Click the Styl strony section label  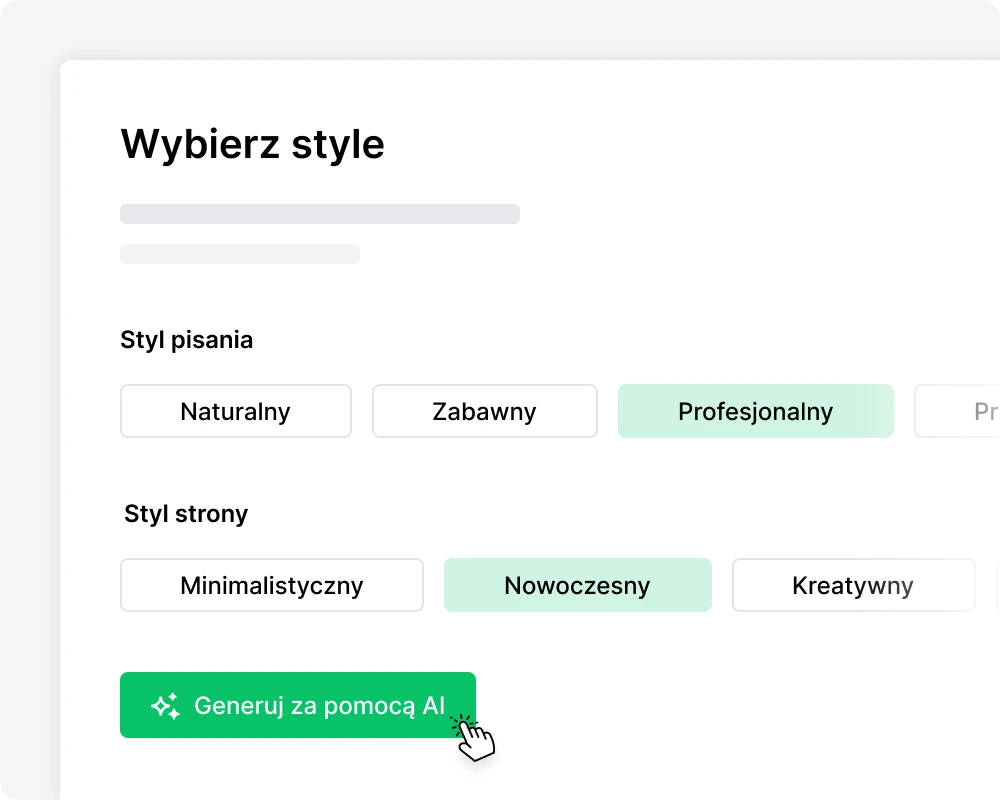[186, 514]
